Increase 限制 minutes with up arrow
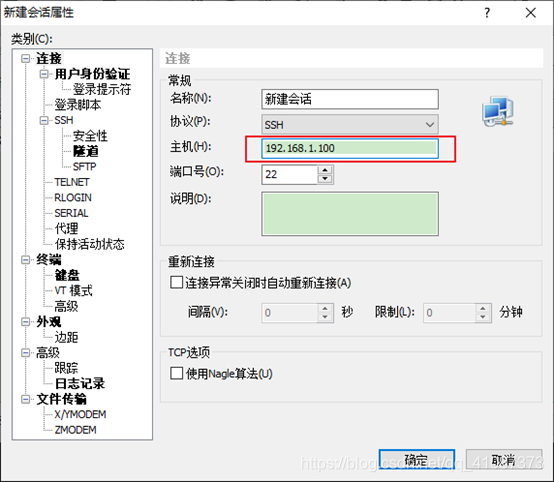This screenshot has width=554, height=482. 483,308
